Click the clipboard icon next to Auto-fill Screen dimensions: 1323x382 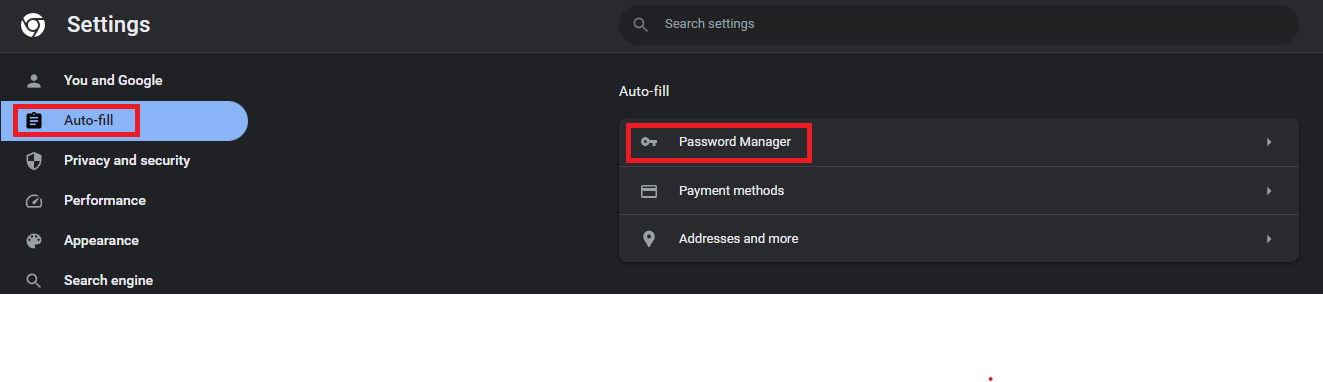(x=34, y=121)
